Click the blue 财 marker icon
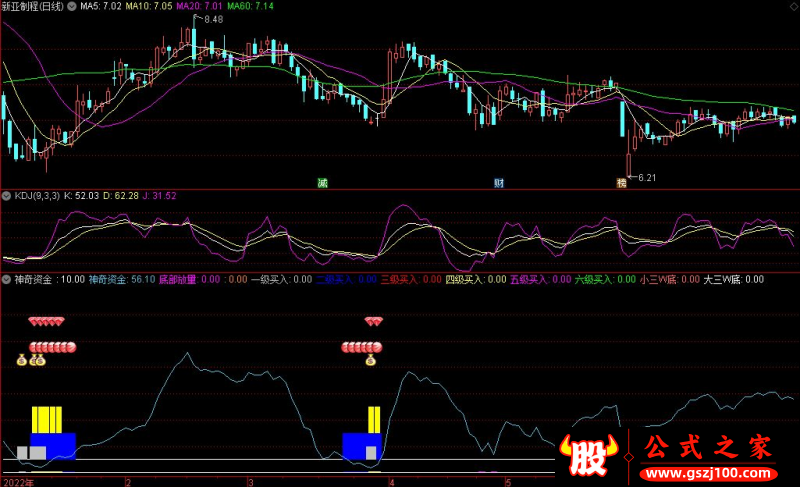The image size is (800, 487). [x=499, y=183]
